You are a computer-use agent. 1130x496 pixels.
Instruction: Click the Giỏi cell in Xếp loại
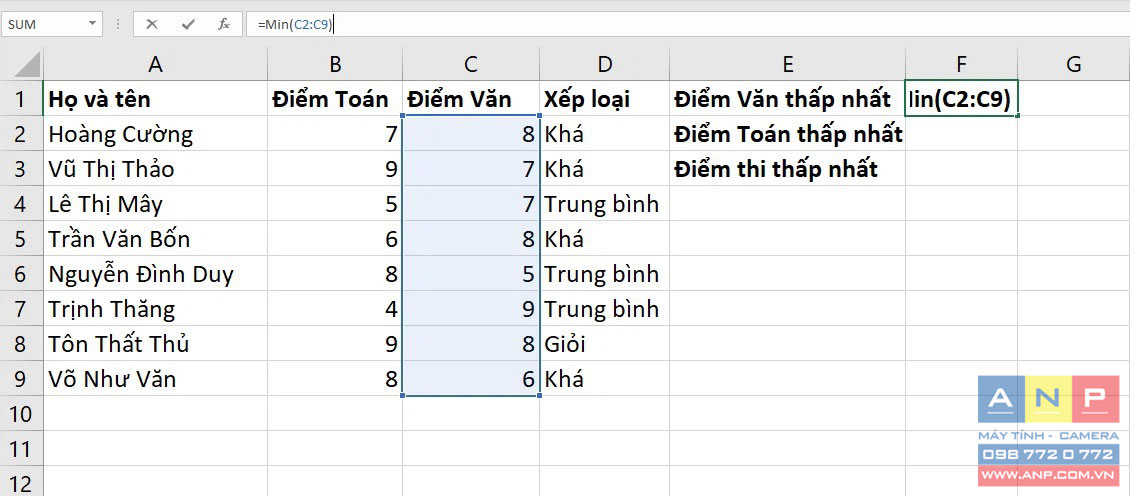tap(565, 344)
